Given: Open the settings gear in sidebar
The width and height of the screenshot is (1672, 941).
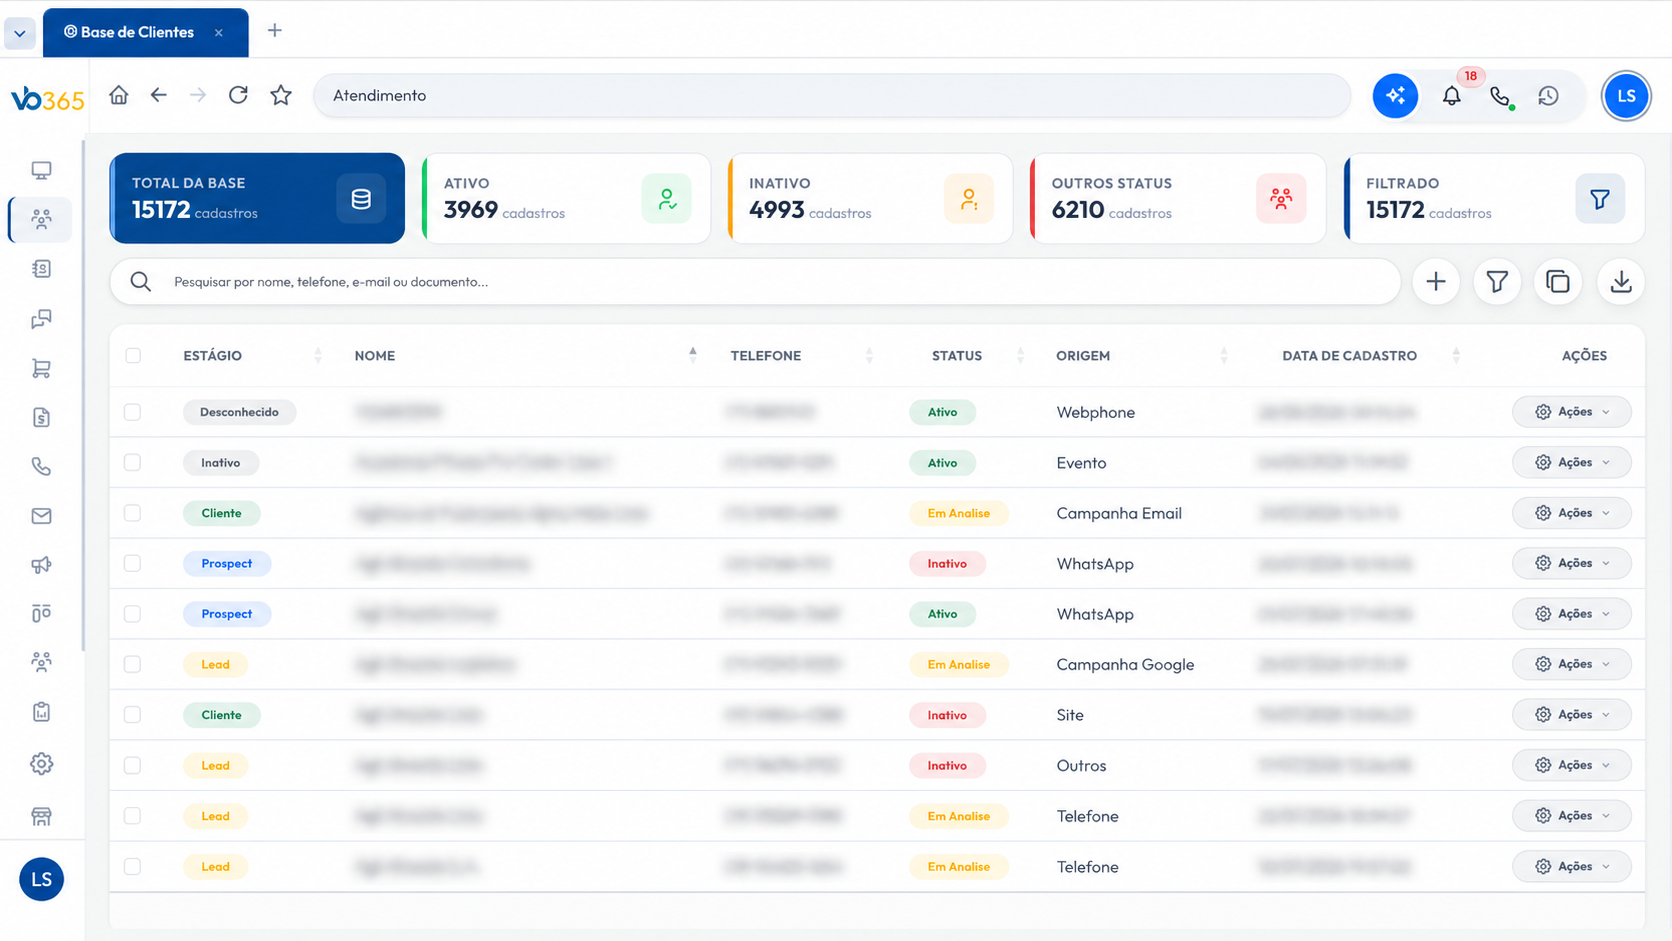Looking at the screenshot, I should (x=41, y=764).
